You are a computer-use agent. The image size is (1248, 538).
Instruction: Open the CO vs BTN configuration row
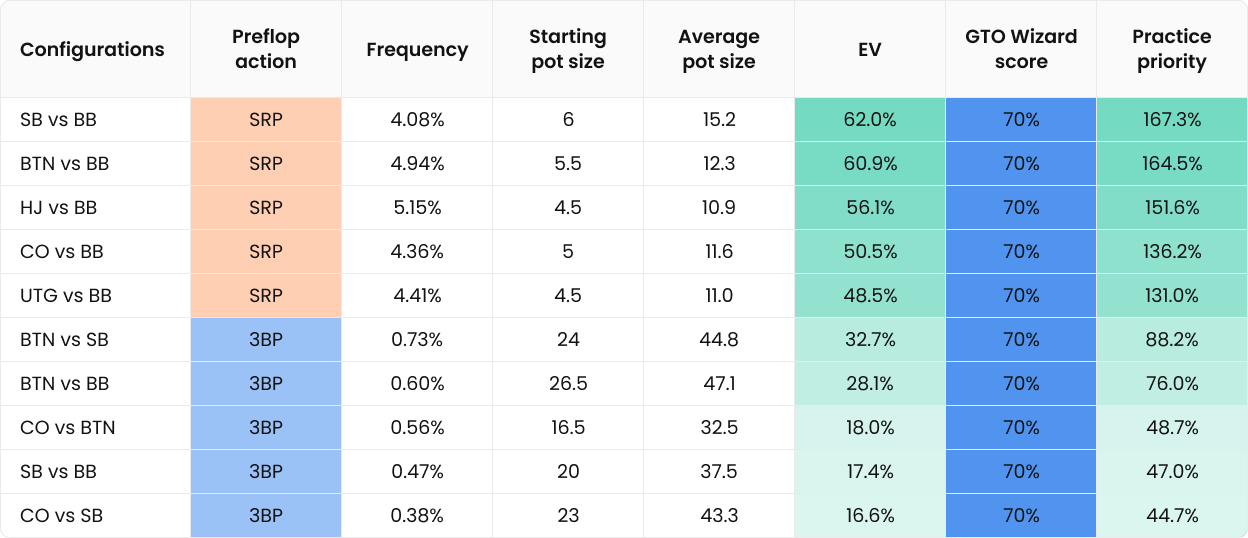67,428
